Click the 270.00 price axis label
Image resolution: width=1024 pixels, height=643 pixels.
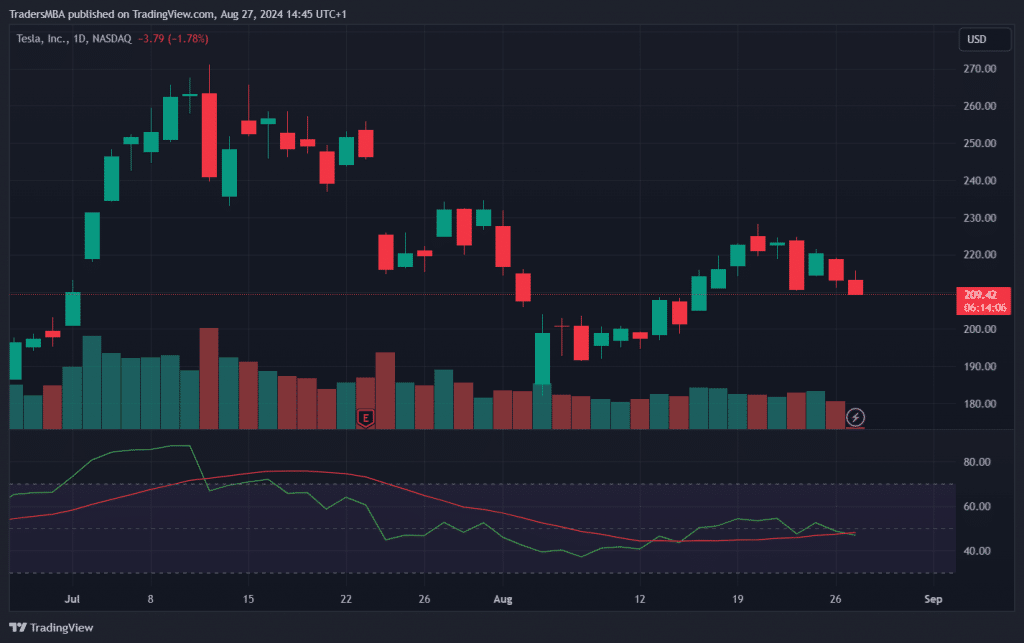pos(980,69)
